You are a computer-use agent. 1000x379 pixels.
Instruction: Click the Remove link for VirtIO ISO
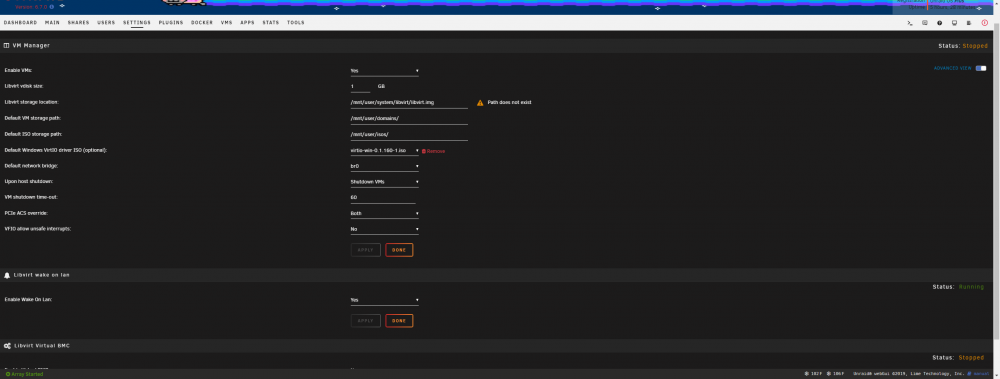436,151
